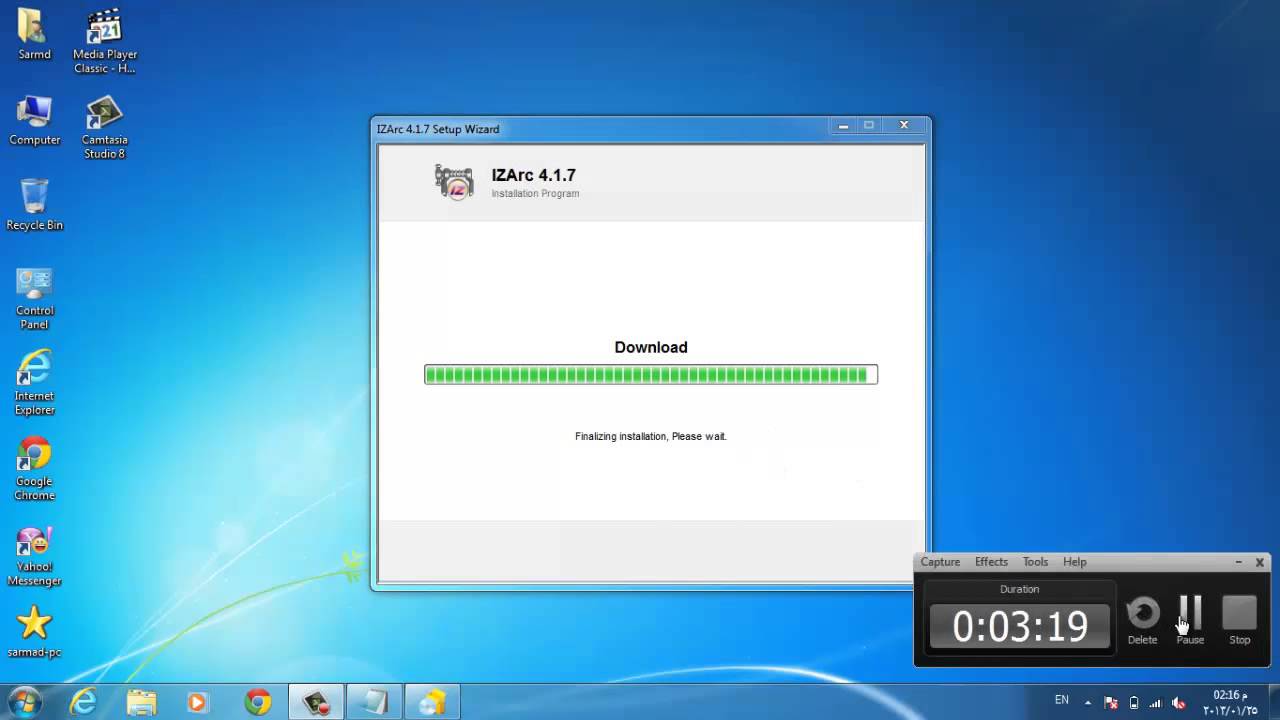The height and width of the screenshot is (720, 1280).
Task: Click IZArc logo in setup header
Action: pyautogui.click(x=454, y=182)
